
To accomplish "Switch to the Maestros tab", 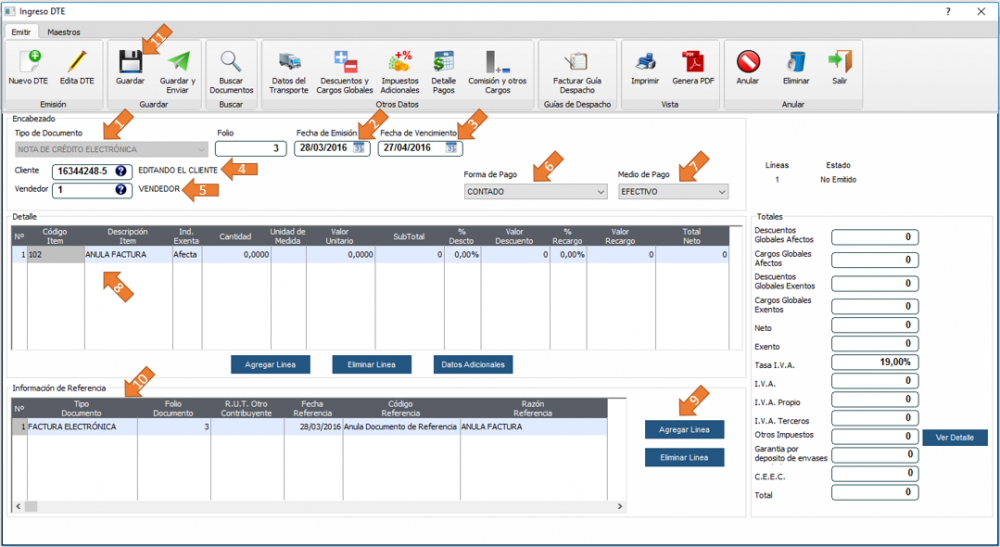I will click(64, 32).
